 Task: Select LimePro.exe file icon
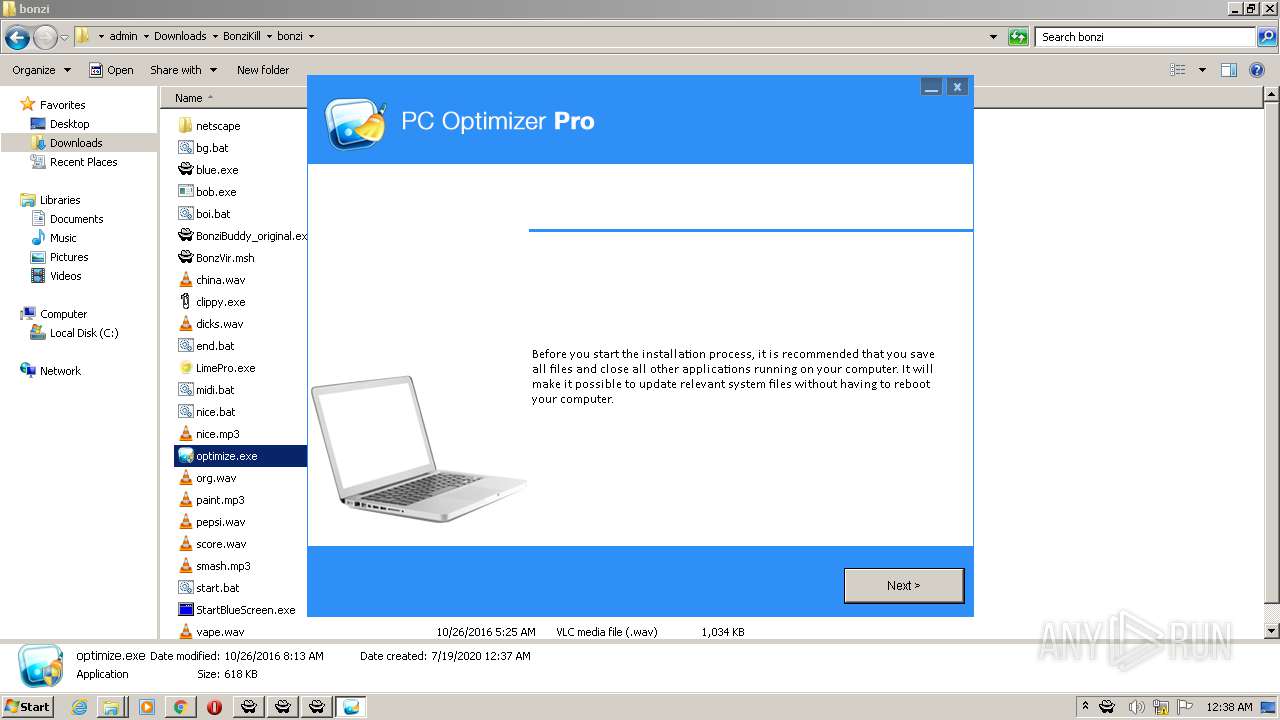click(x=185, y=368)
